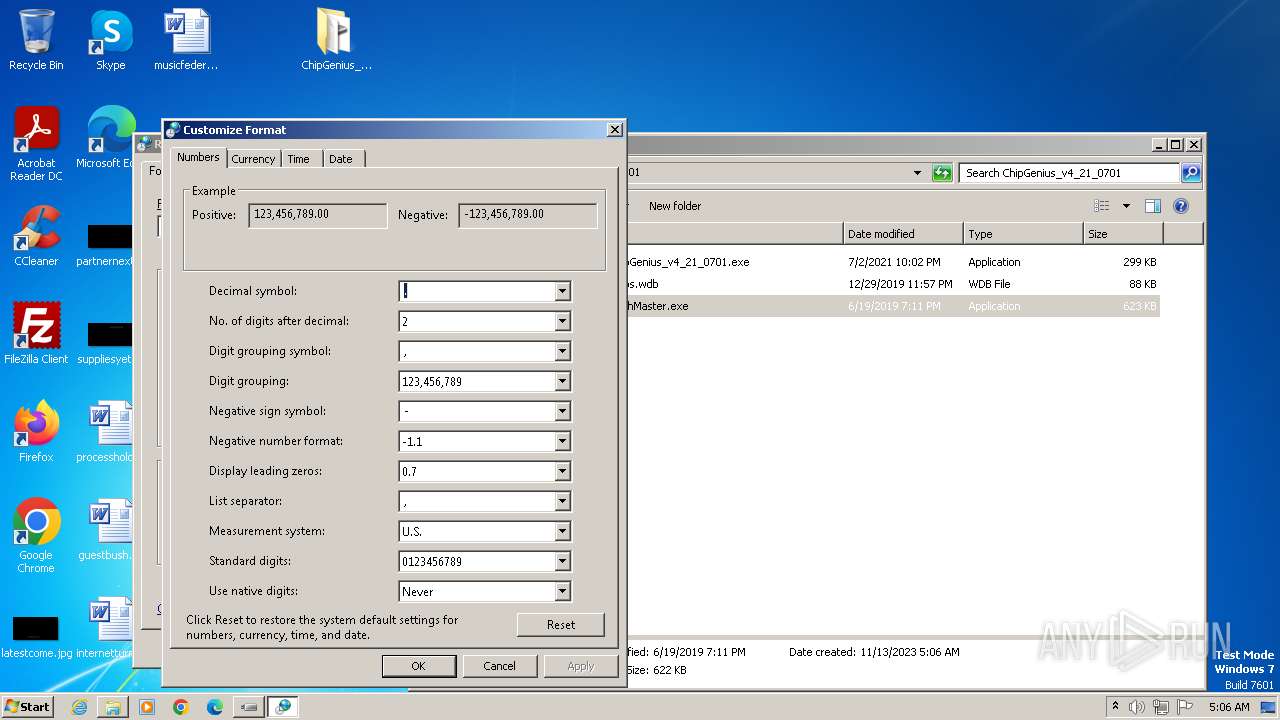Open the Decimal symbol dropdown
The width and height of the screenshot is (1280, 720).
[x=562, y=291]
